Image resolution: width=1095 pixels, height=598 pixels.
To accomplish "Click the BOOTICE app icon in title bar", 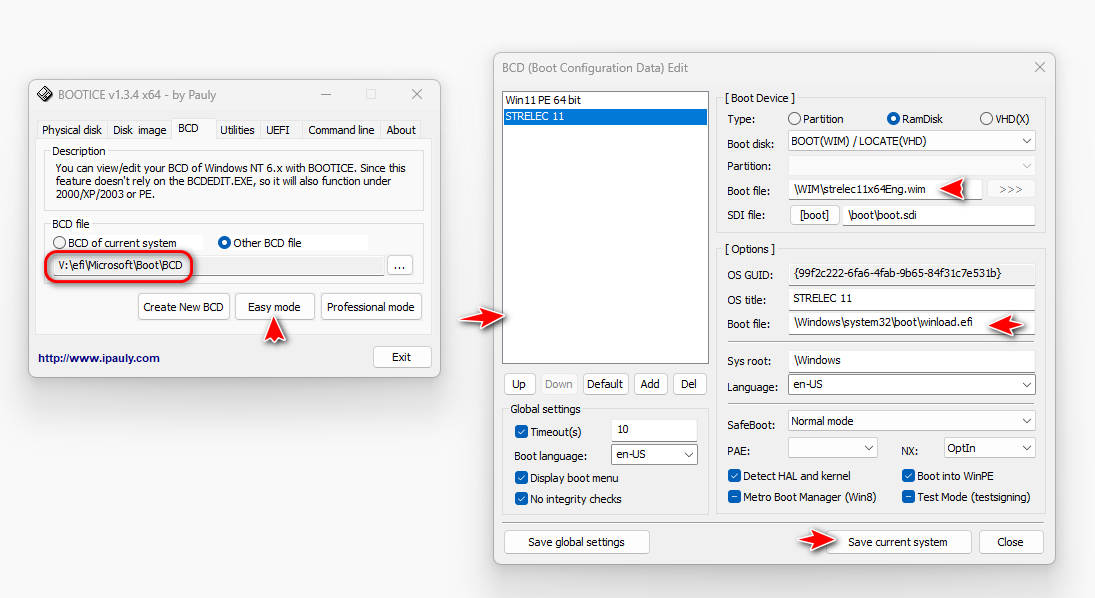I will tap(45, 94).
